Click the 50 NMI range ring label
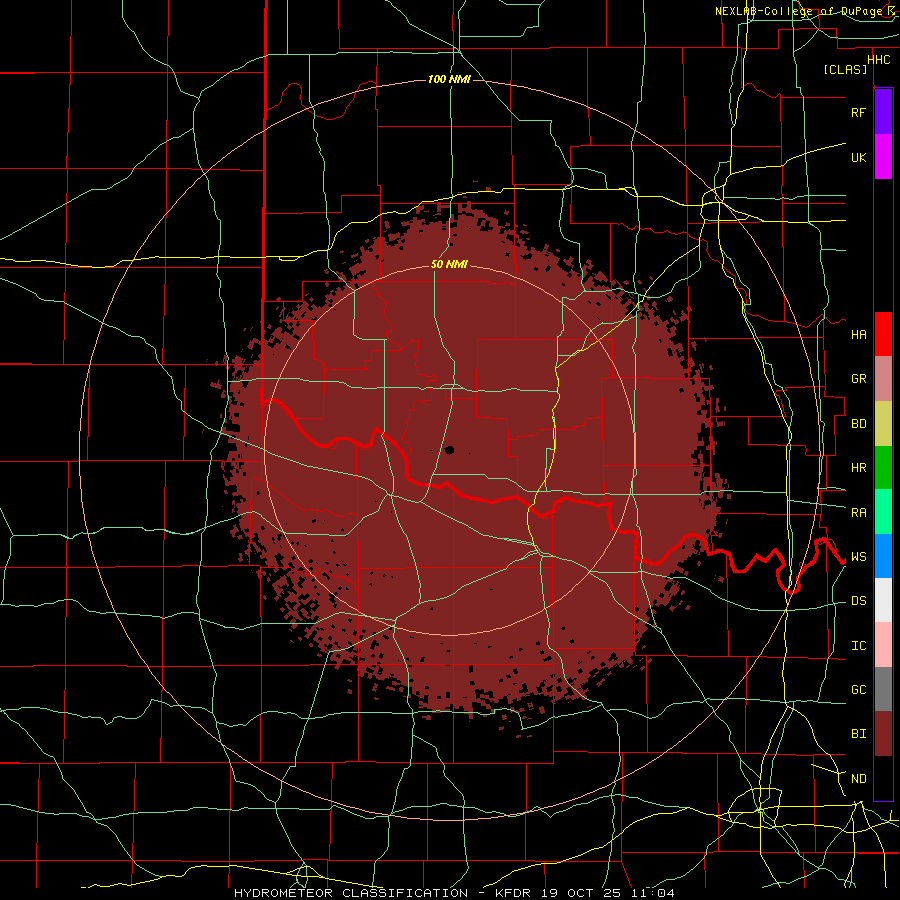Image resolution: width=900 pixels, height=900 pixels. click(x=449, y=264)
